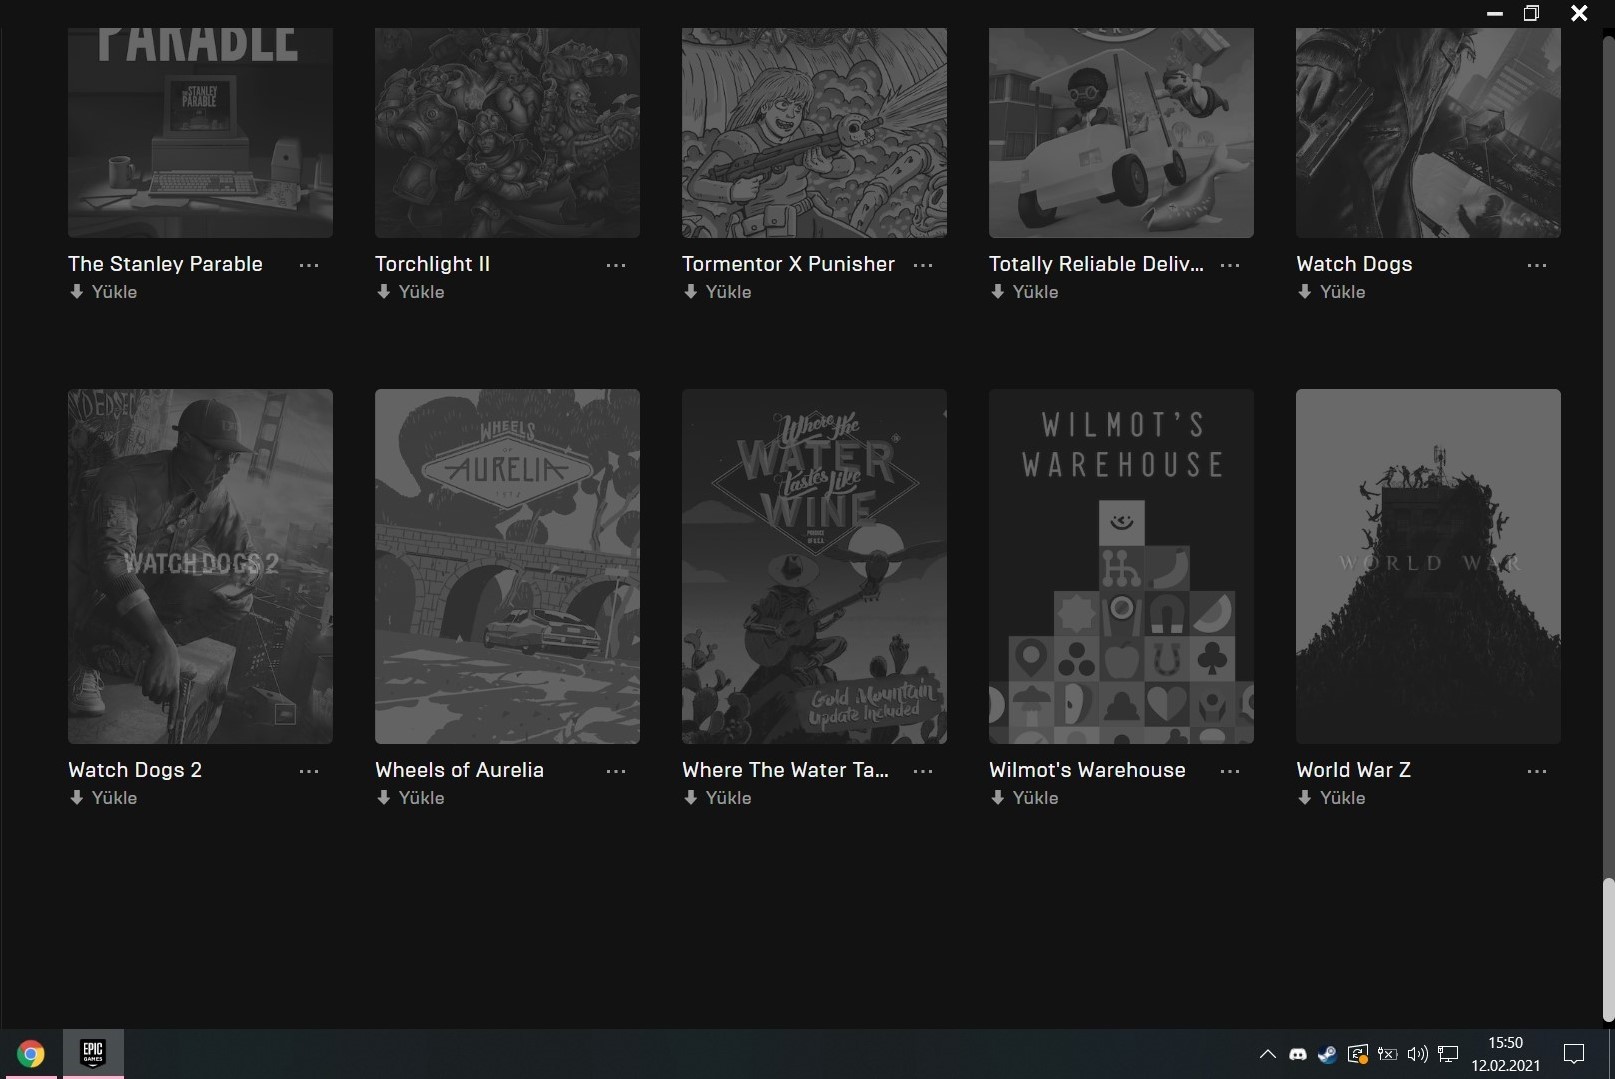The image size is (1615, 1079).
Task: Click Yükle under Watch Dogs
Action: point(1331,292)
